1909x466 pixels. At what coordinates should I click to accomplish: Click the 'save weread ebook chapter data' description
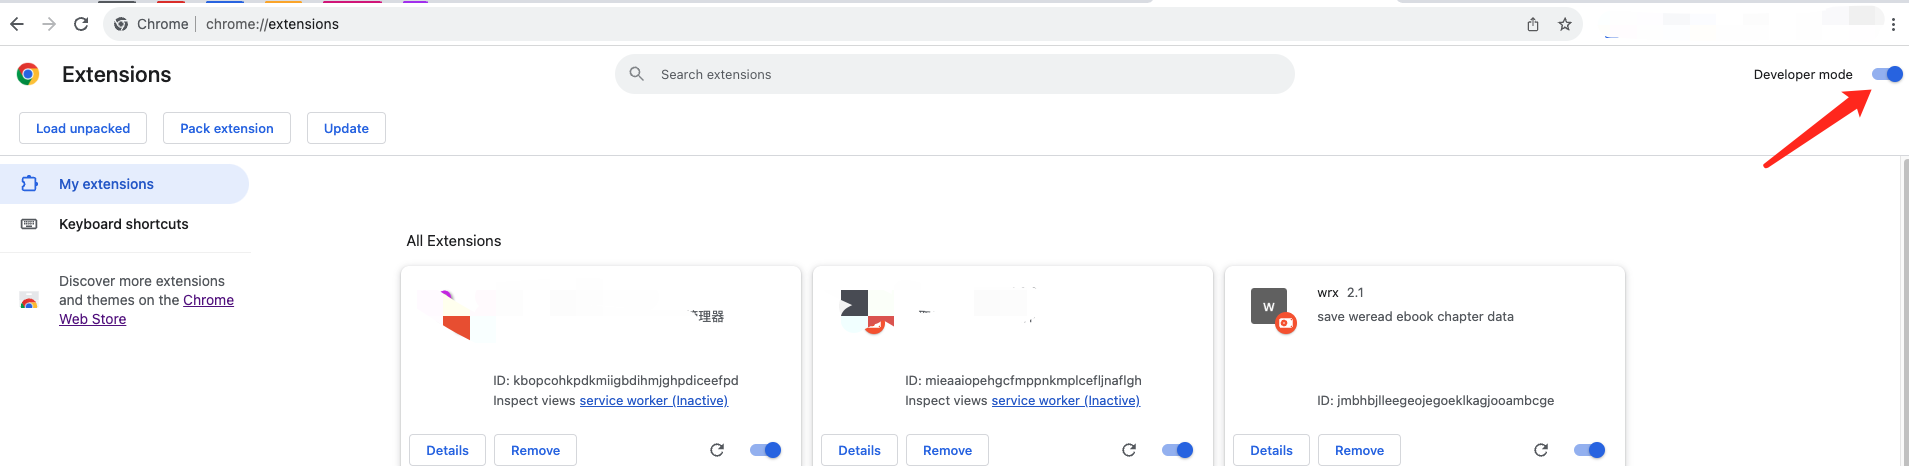tap(1415, 317)
